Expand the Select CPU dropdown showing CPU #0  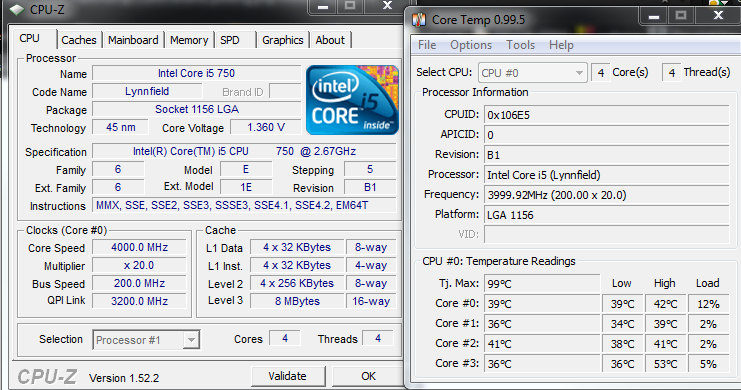533,73
